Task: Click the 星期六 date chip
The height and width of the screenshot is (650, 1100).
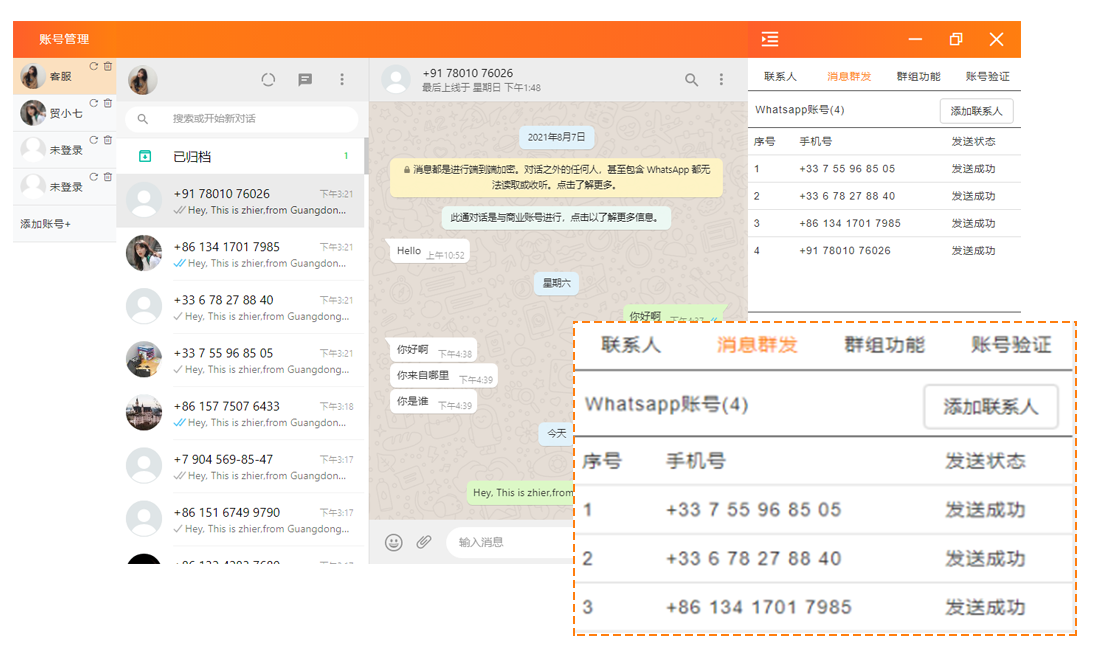Action: click(x=556, y=283)
